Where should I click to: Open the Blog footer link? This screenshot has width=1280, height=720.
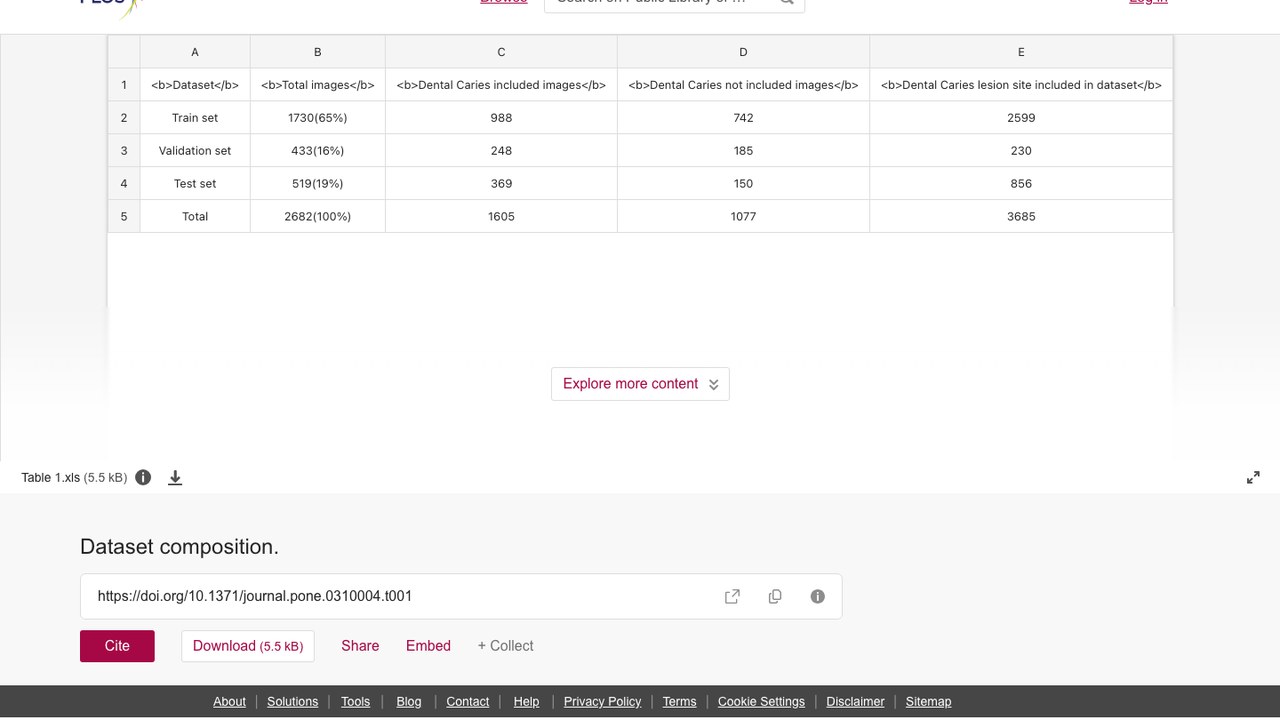pyautogui.click(x=409, y=701)
